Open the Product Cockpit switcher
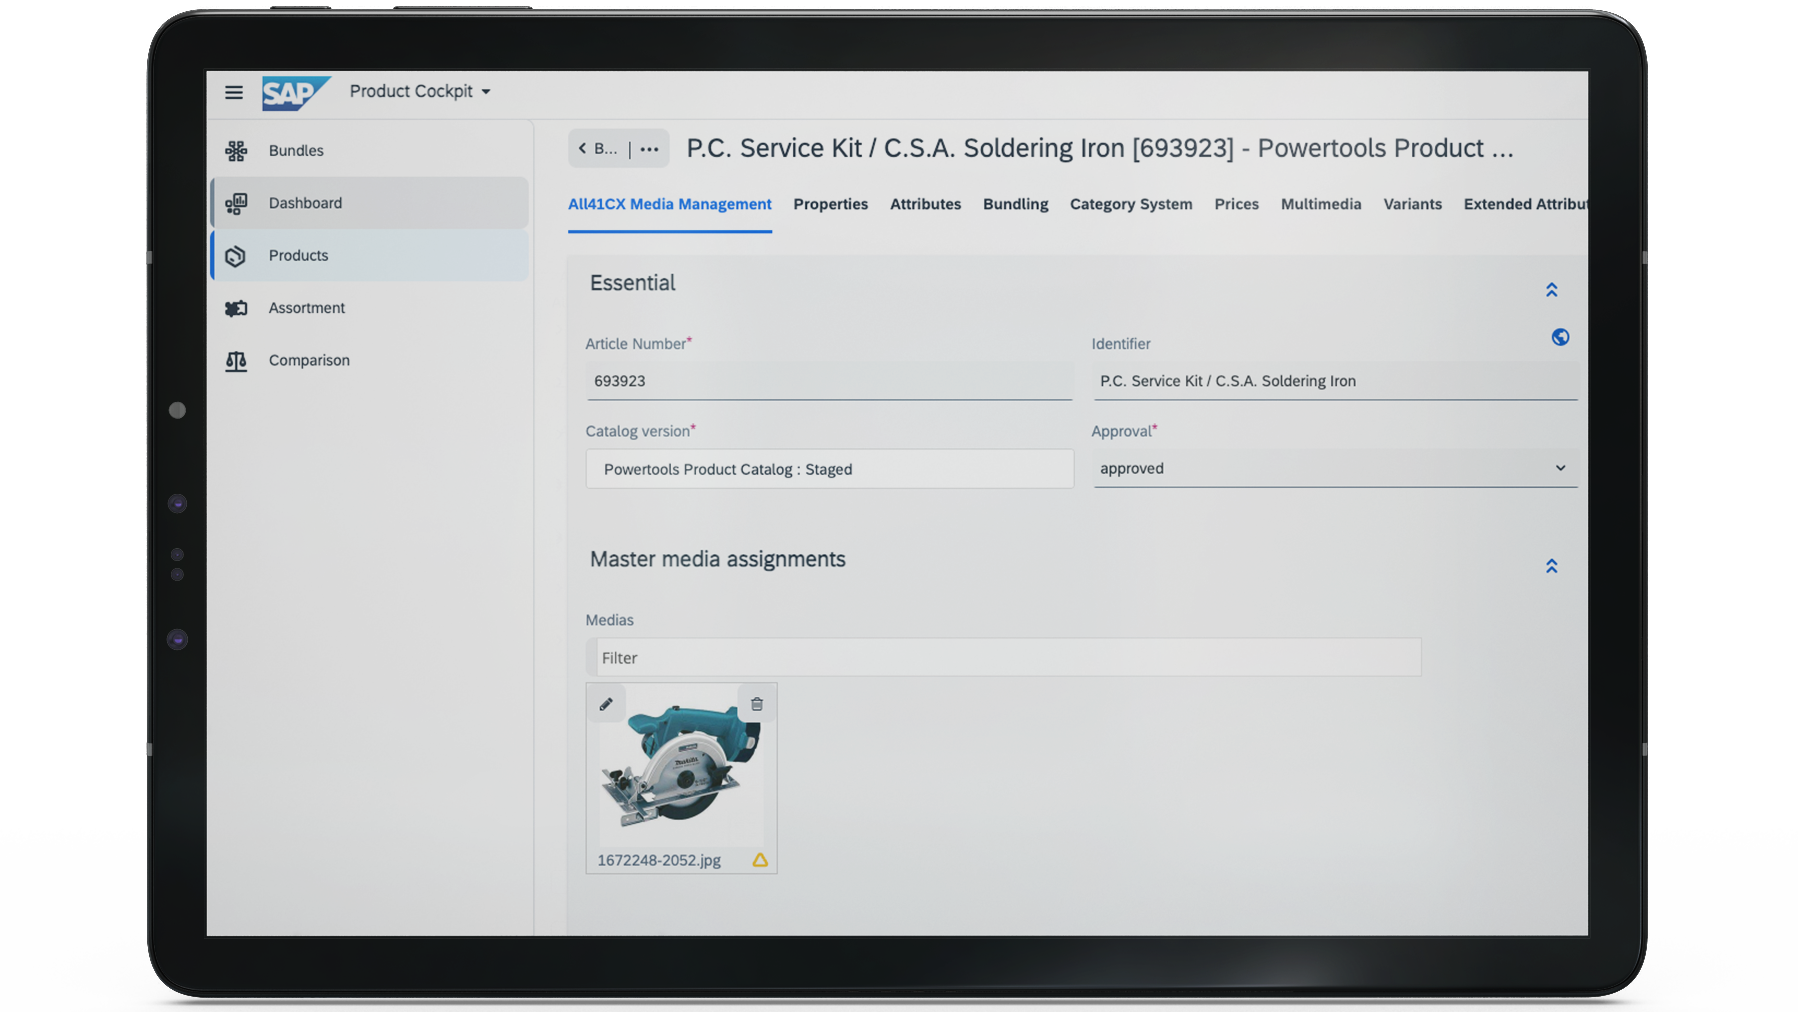 (x=419, y=91)
